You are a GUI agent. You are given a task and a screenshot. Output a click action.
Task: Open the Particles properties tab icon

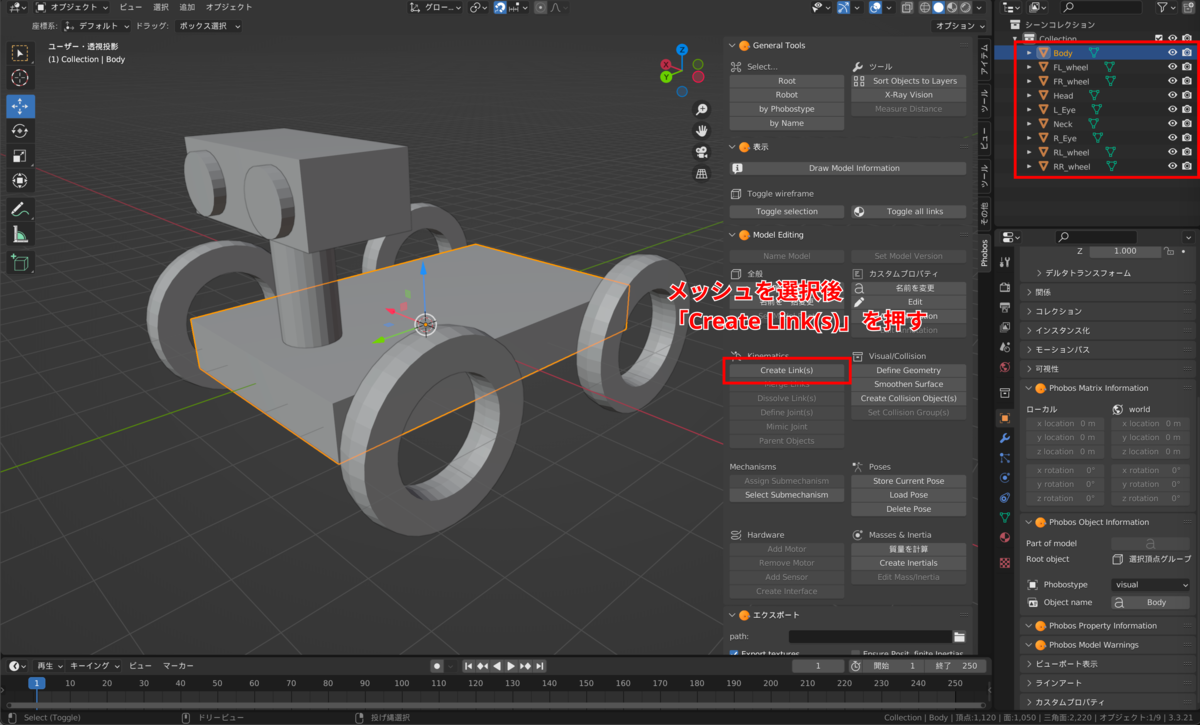point(1005,458)
